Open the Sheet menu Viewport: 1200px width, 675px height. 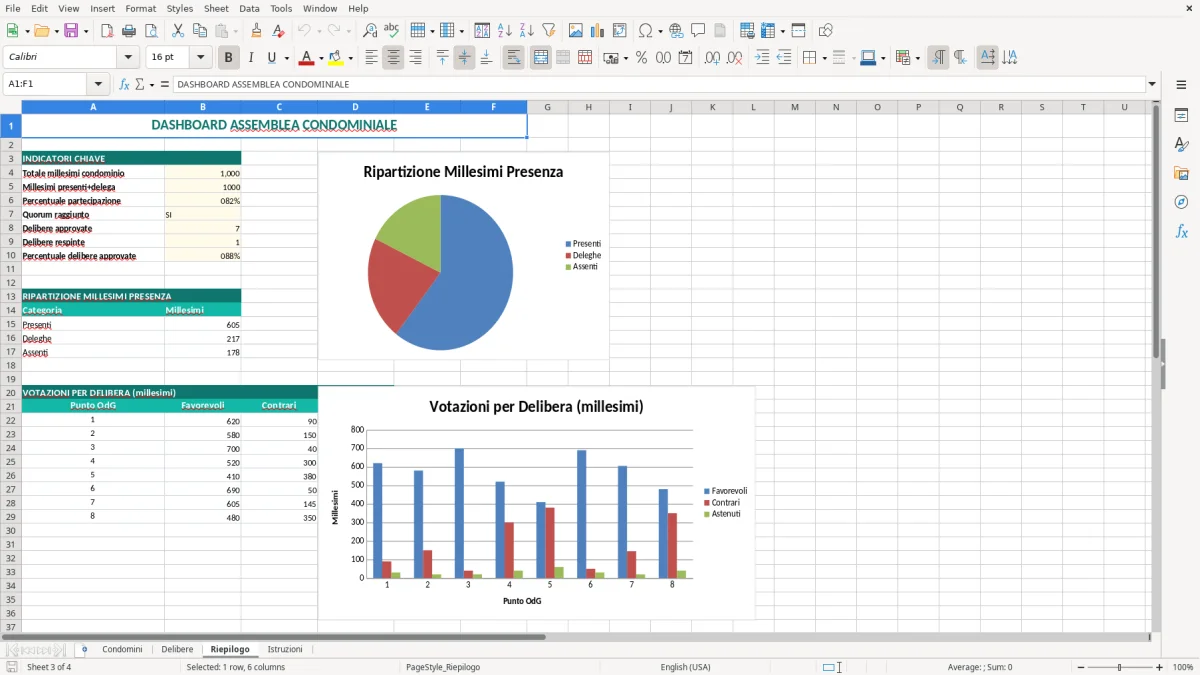(x=216, y=8)
